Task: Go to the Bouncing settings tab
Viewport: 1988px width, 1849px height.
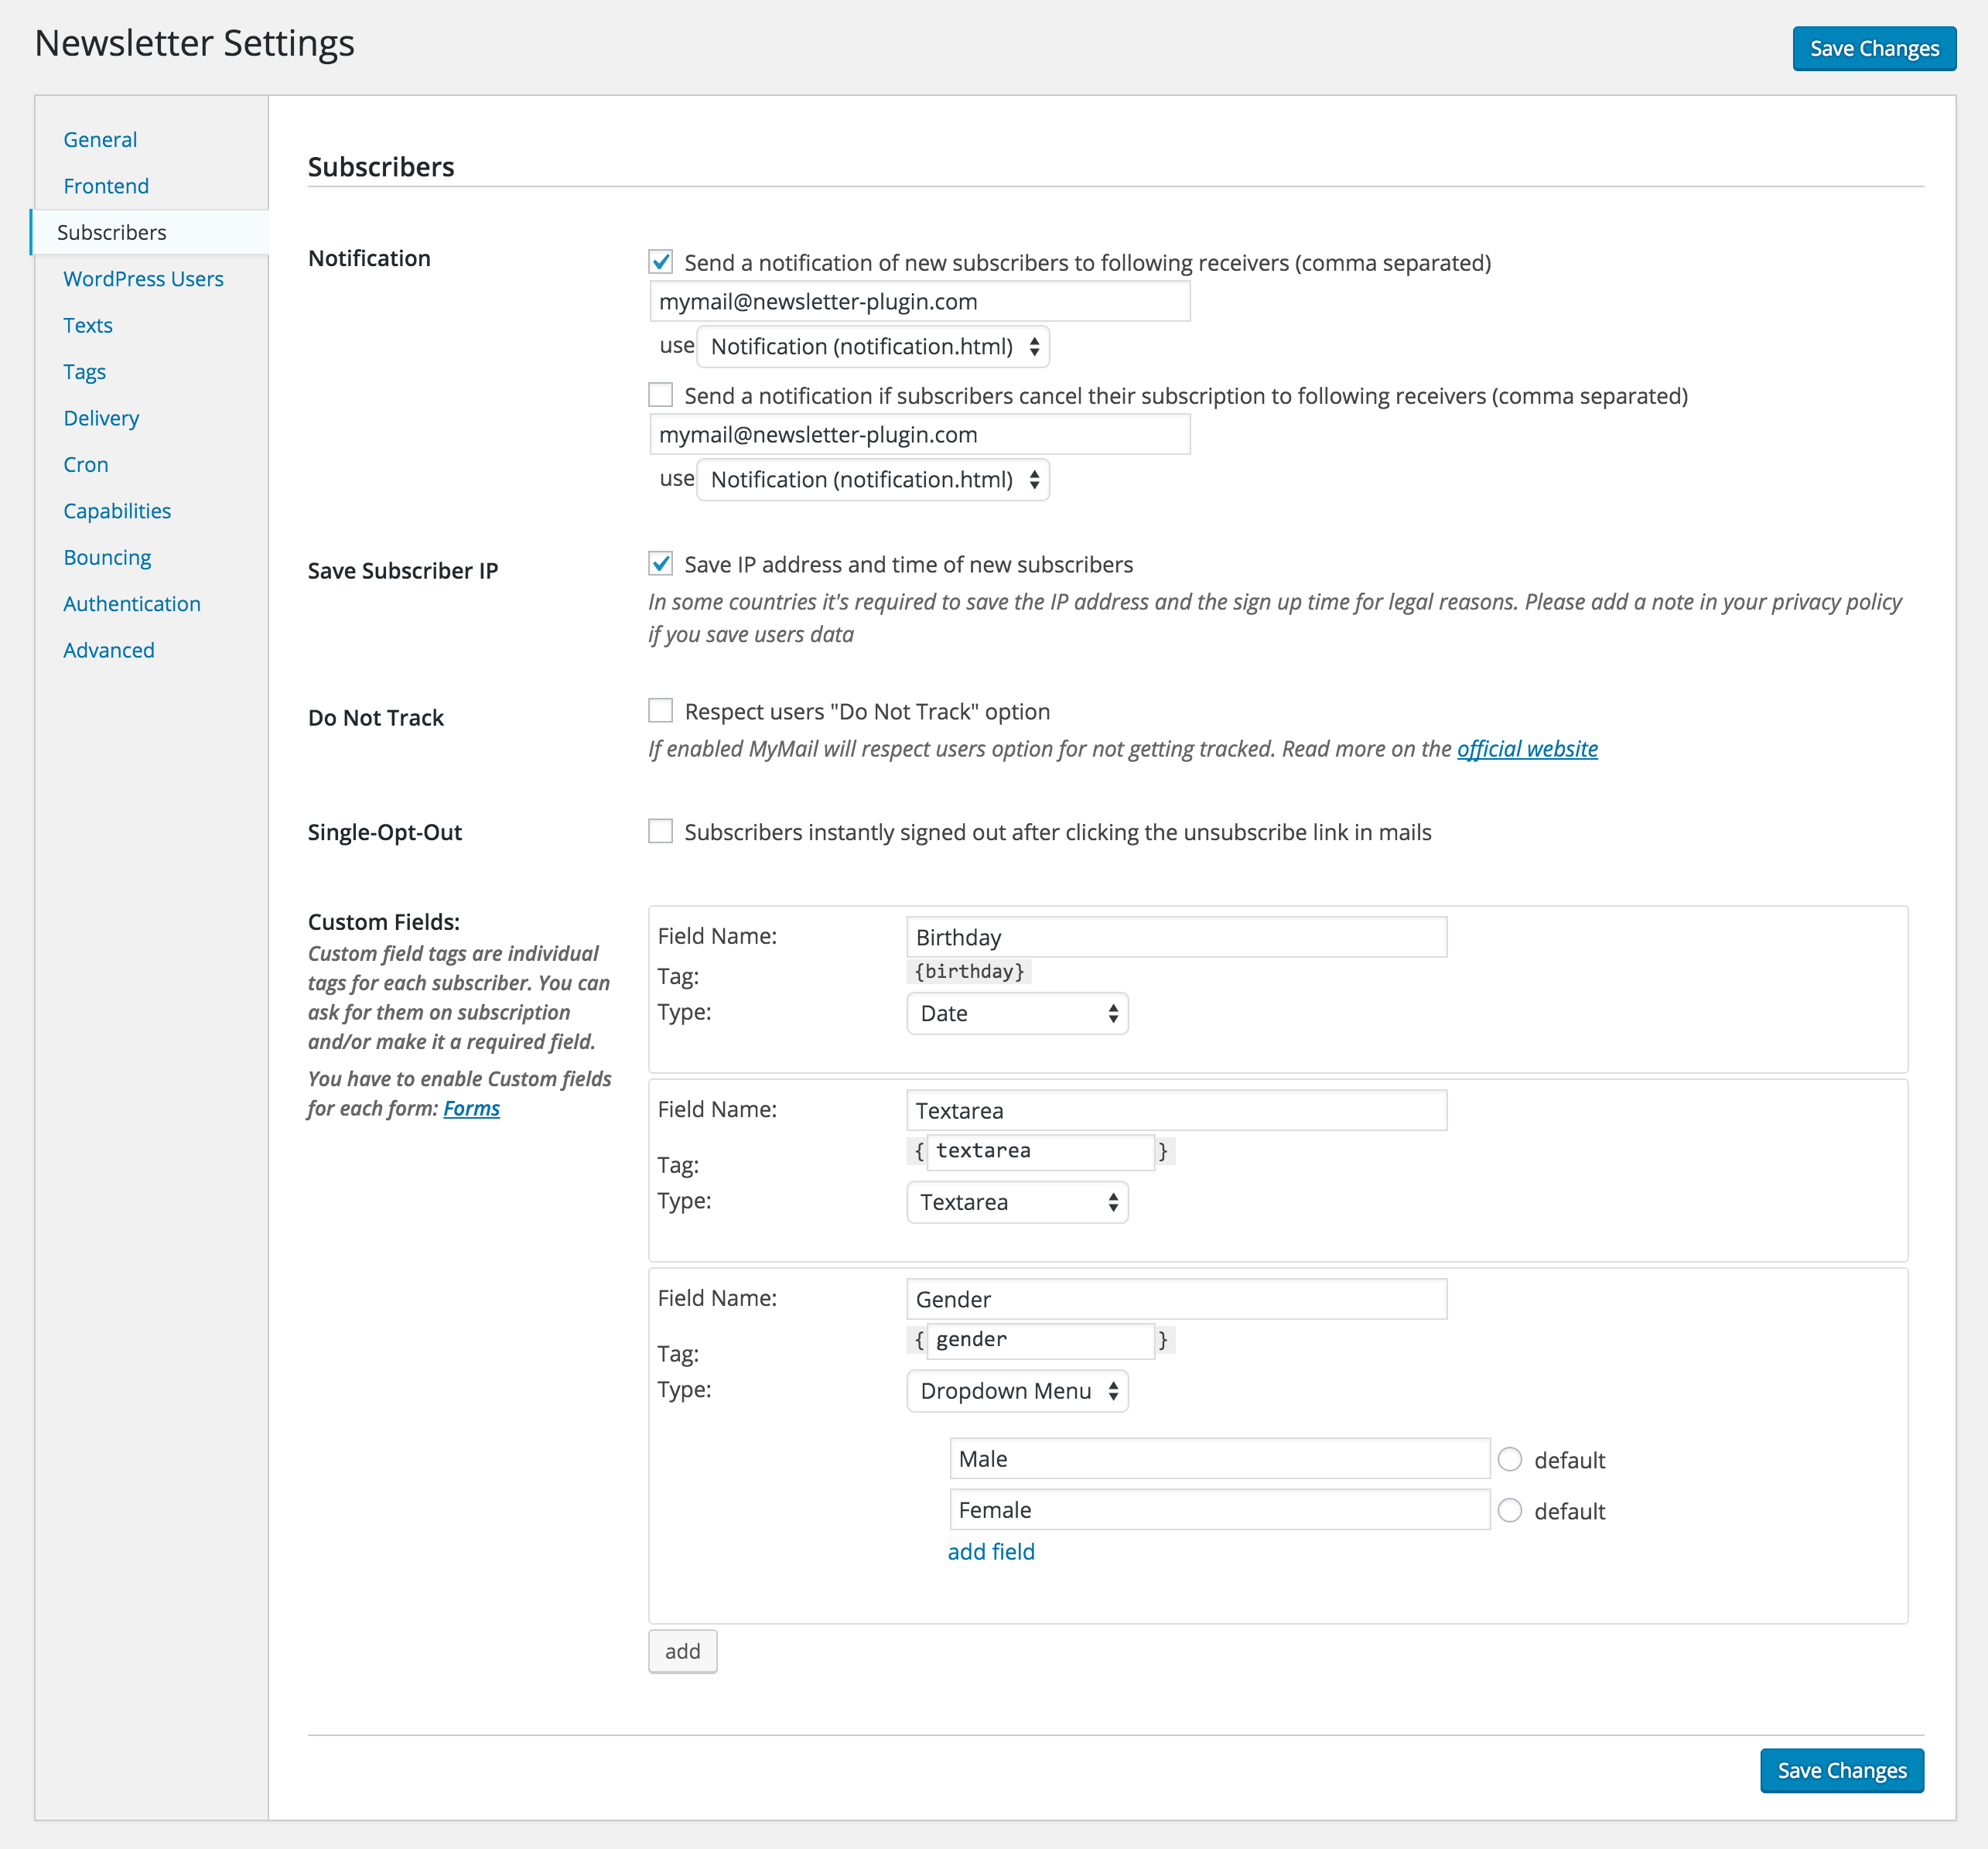Action: click(x=107, y=557)
